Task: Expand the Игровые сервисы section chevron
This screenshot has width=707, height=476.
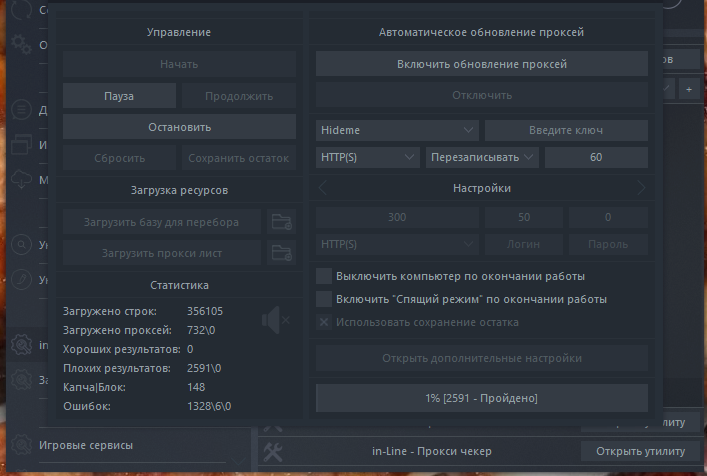Action: click(239, 461)
